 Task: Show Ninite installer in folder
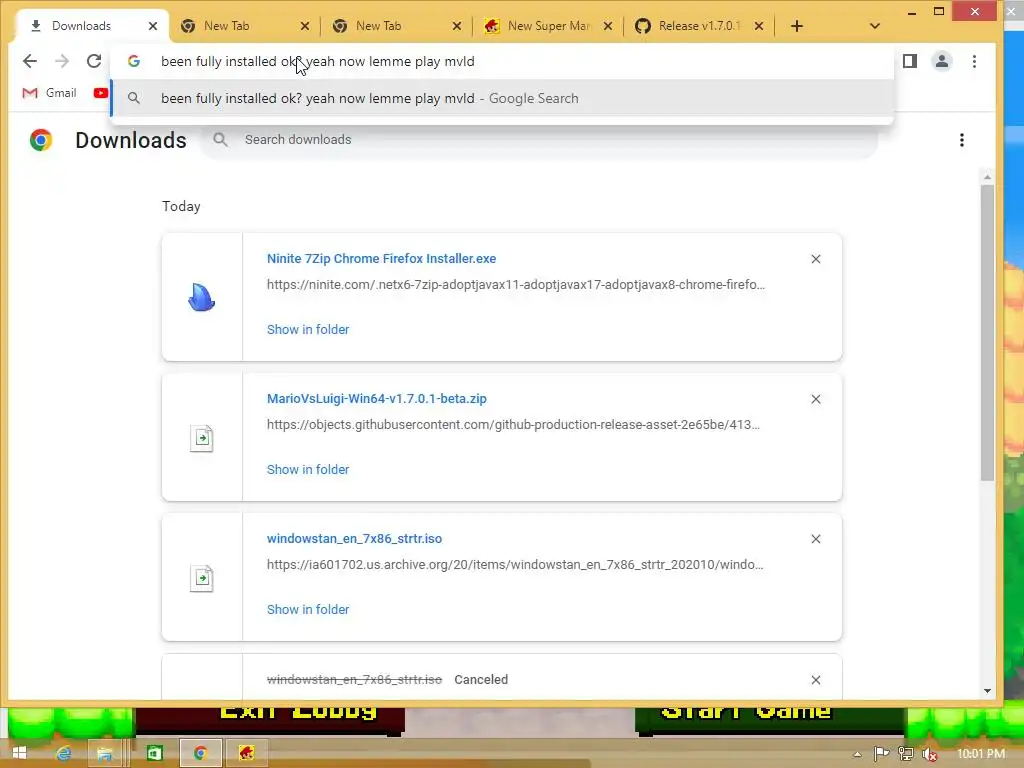[308, 330]
